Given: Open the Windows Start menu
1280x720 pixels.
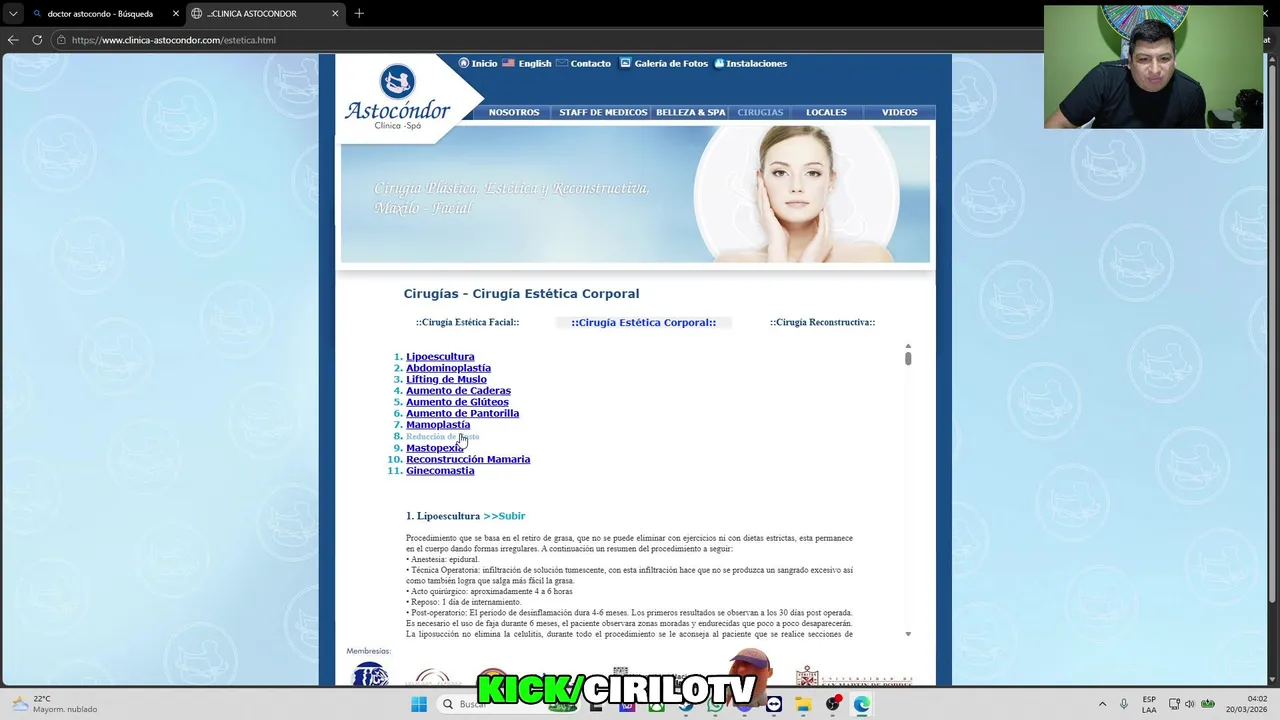Looking at the screenshot, I should point(419,704).
